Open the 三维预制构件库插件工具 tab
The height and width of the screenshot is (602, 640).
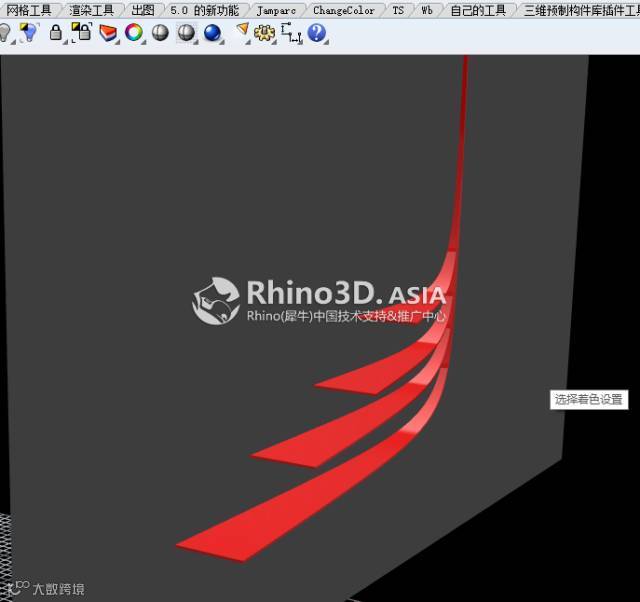582,10
